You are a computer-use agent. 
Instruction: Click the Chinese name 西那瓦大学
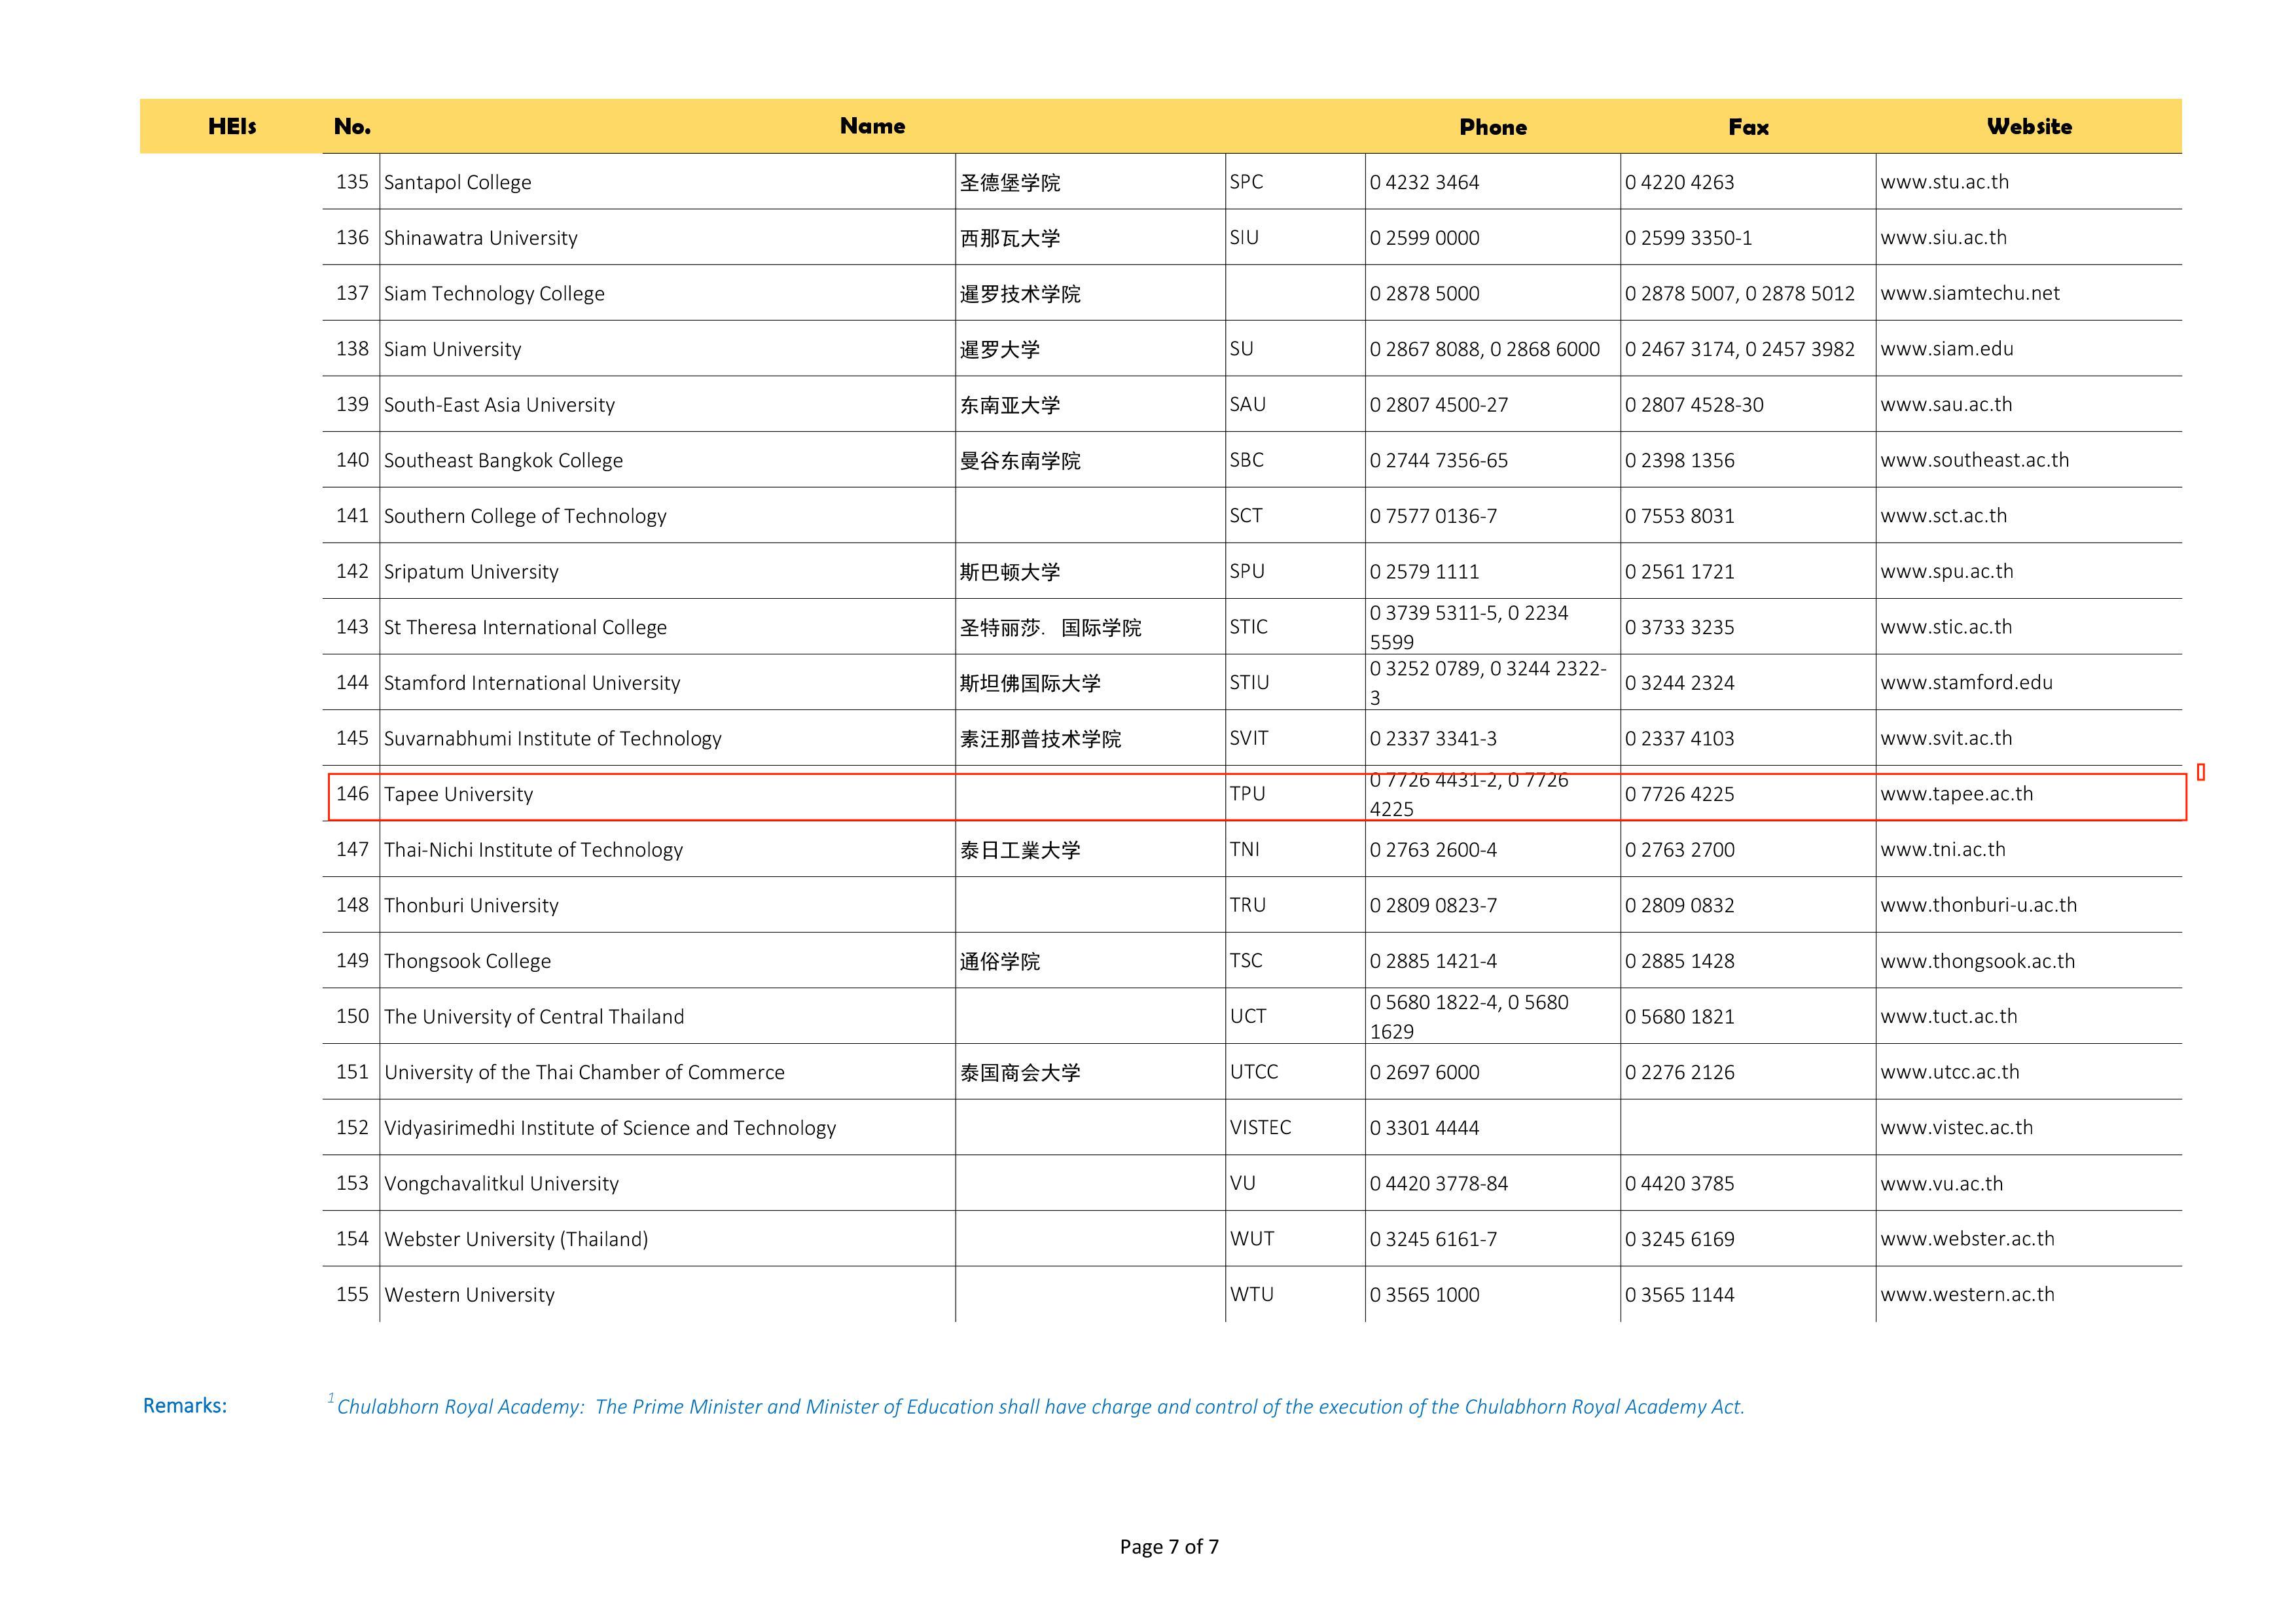click(x=1010, y=238)
